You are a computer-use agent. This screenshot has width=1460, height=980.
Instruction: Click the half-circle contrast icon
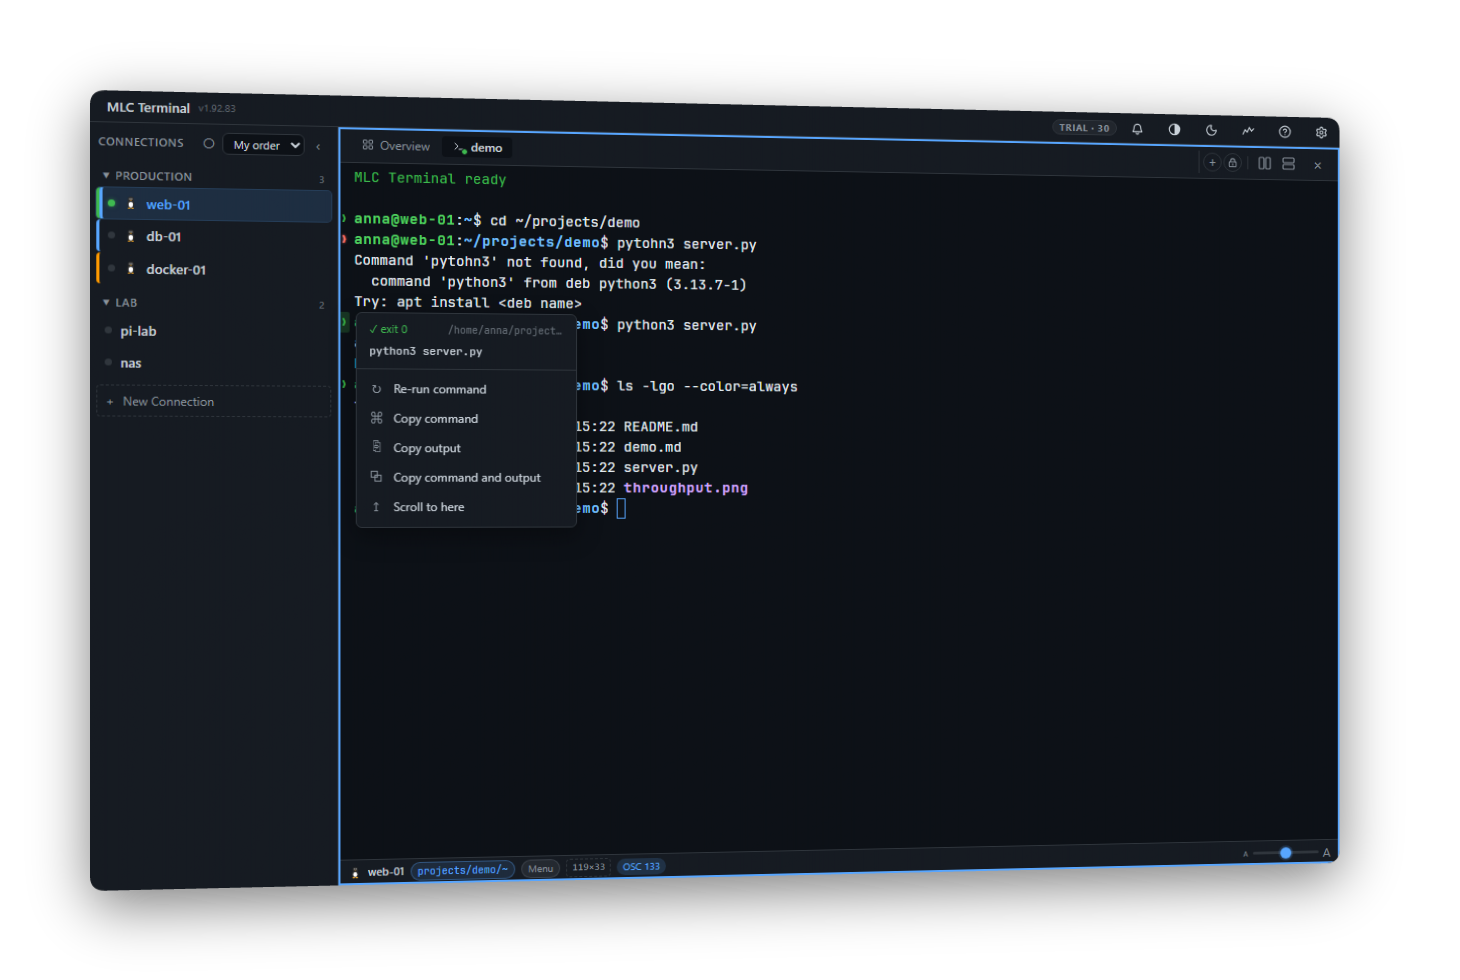click(x=1174, y=130)
